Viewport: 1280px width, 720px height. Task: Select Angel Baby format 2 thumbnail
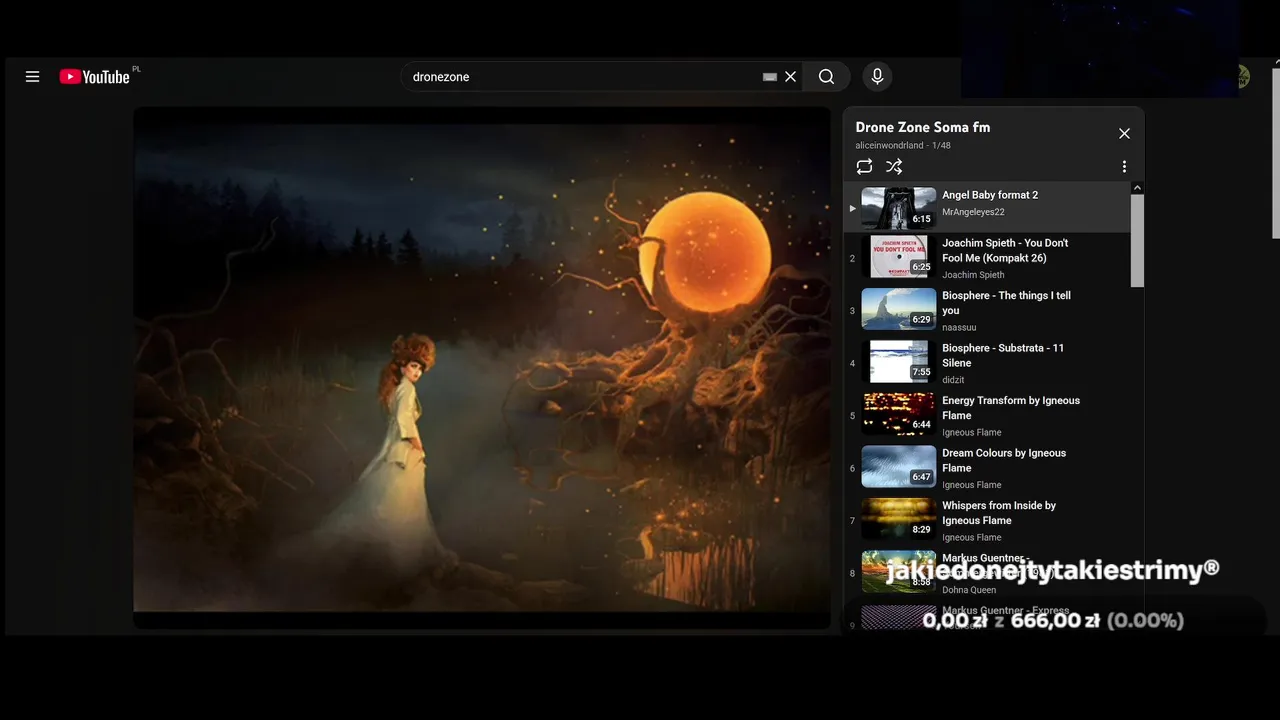click(899, 207)
